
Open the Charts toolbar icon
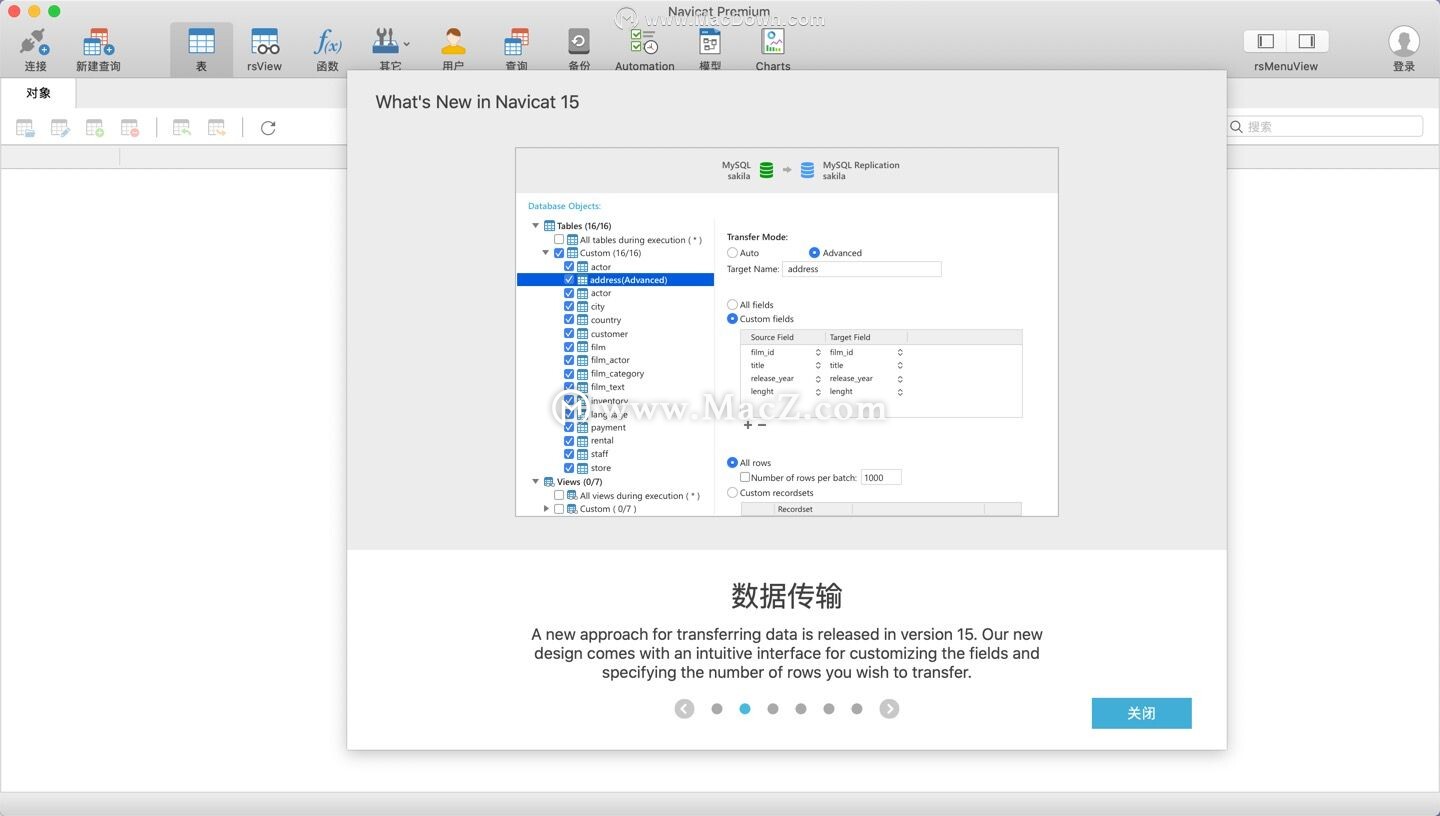(x=773, y=42)
